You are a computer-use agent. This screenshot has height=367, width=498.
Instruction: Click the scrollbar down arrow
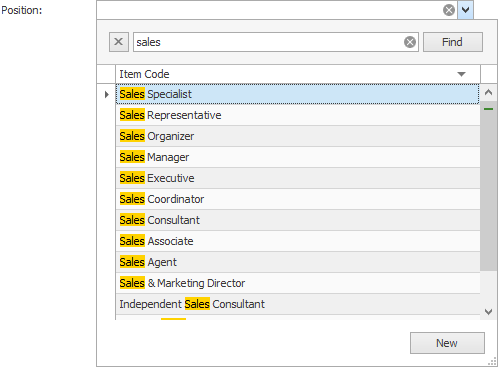click(488, 312)
